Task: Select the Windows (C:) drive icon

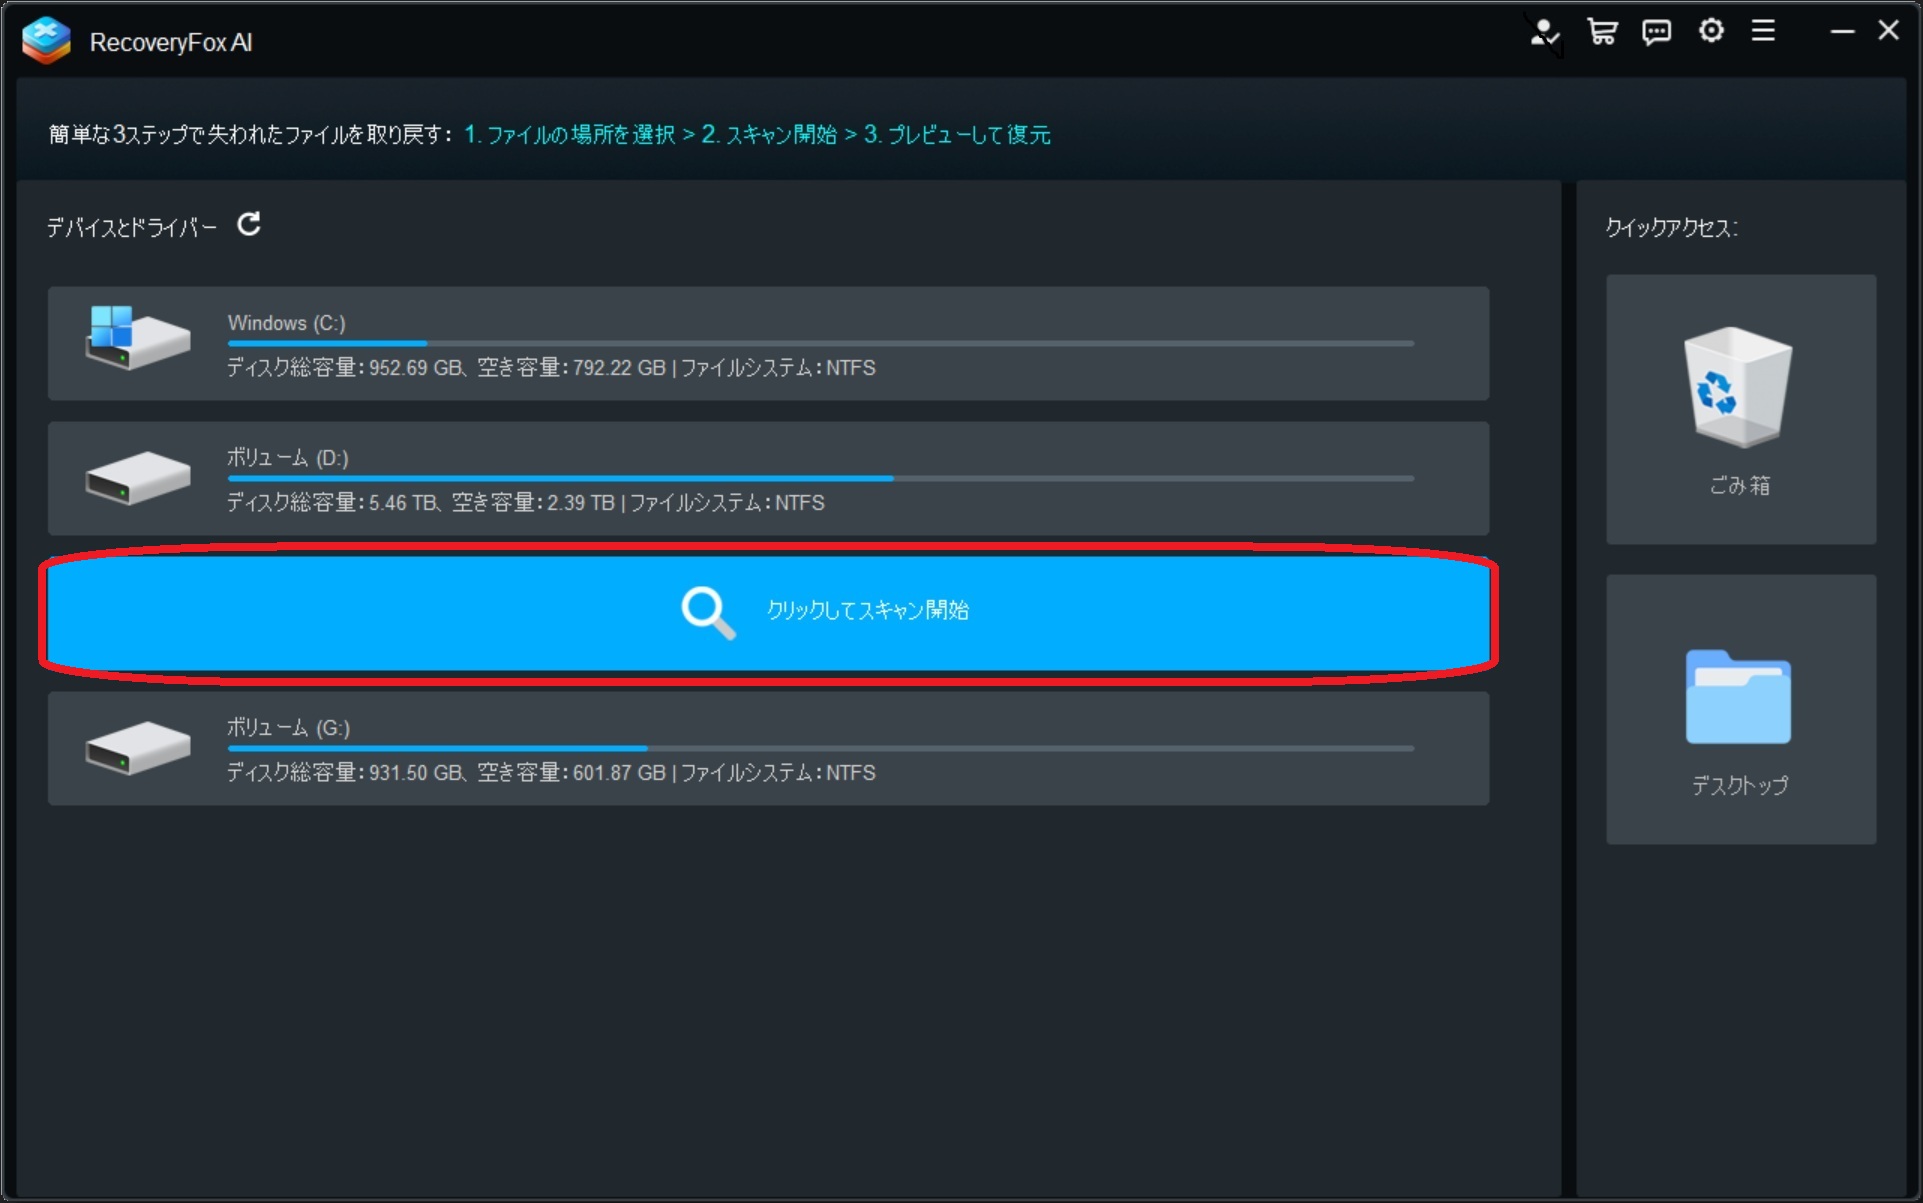Action: pyautogui.click(x=137, y=339)
